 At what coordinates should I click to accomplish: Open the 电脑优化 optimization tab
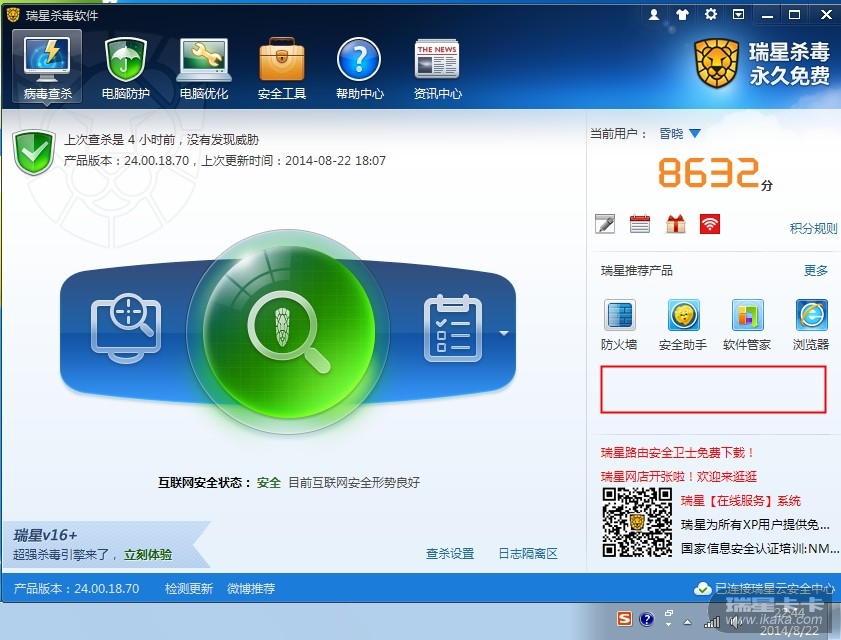[x=204, y=69]
